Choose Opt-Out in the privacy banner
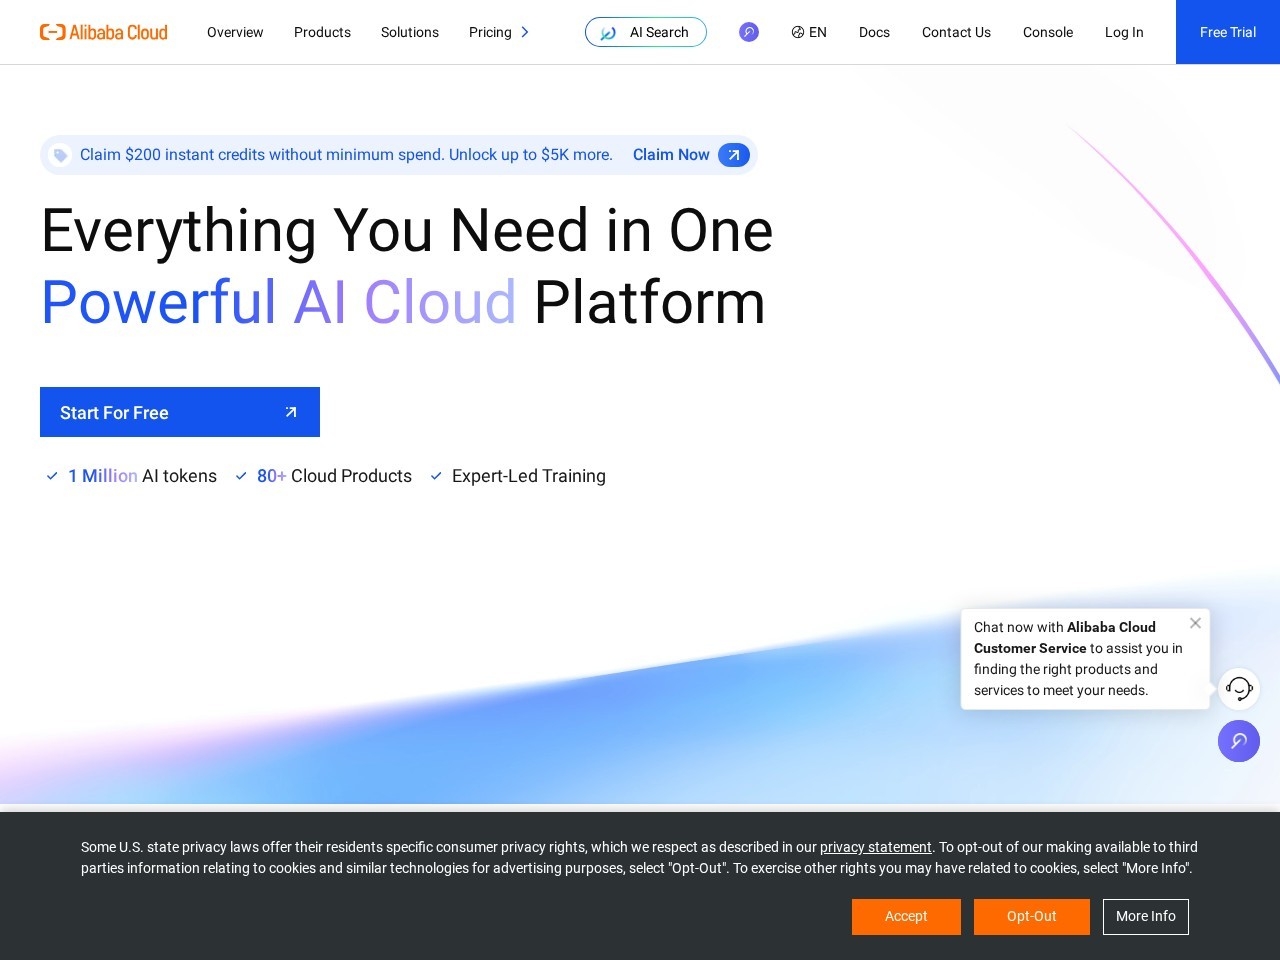Screen dimensions: 1280x960 tap(1032, 917)
